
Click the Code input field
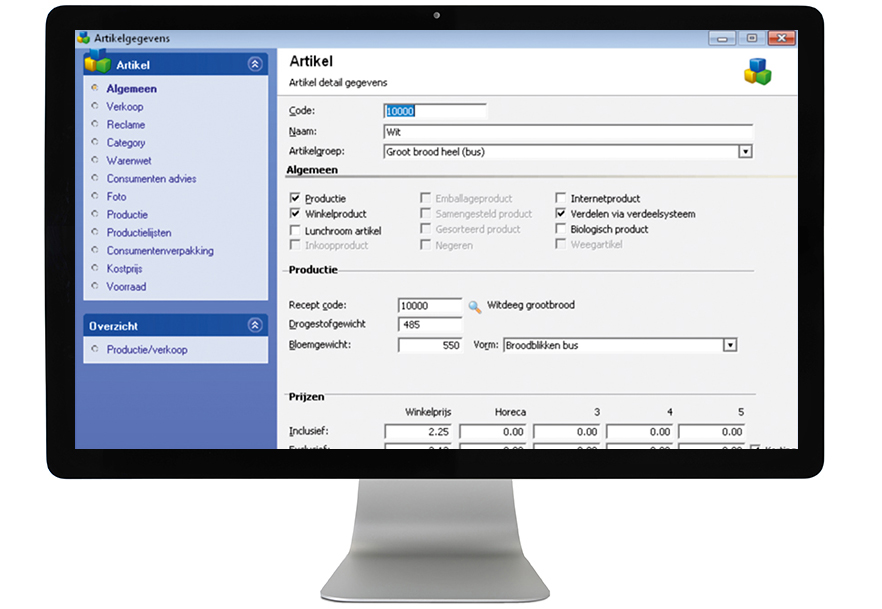click(435, 111)
